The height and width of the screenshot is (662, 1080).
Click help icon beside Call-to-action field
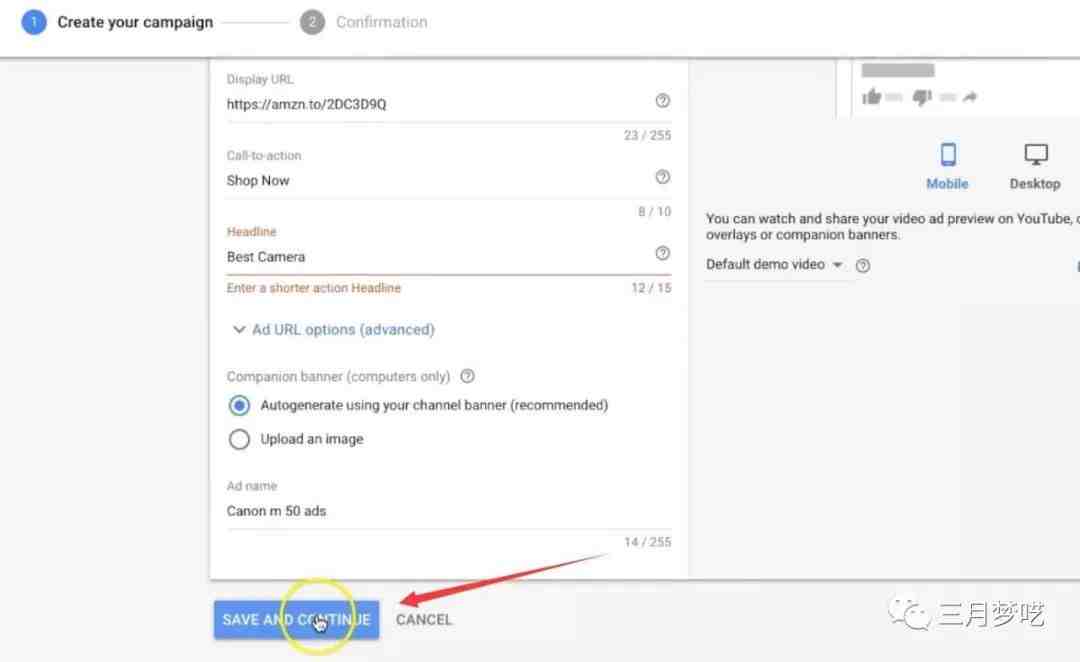click(x=662, y=177)
